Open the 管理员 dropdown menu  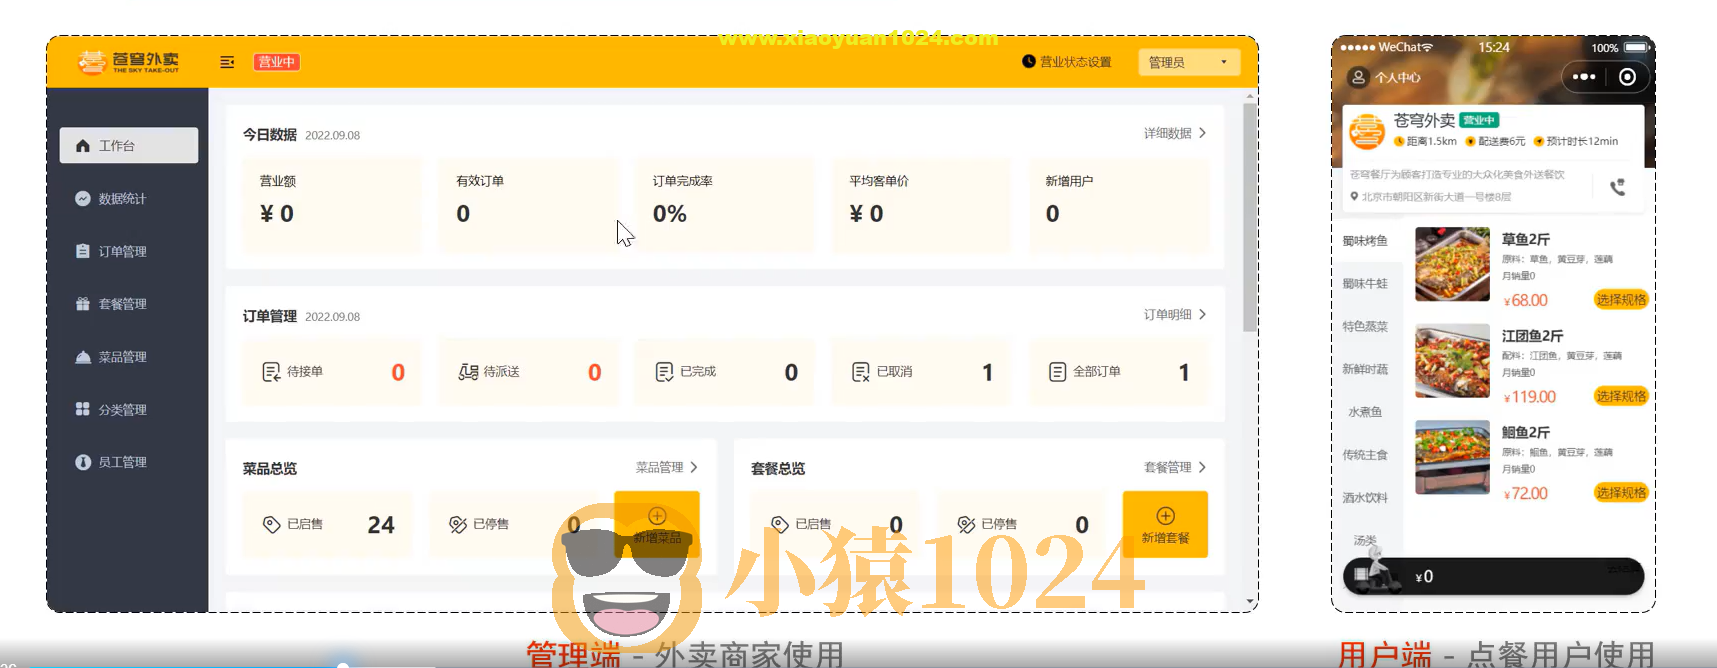coord(1189,62)
